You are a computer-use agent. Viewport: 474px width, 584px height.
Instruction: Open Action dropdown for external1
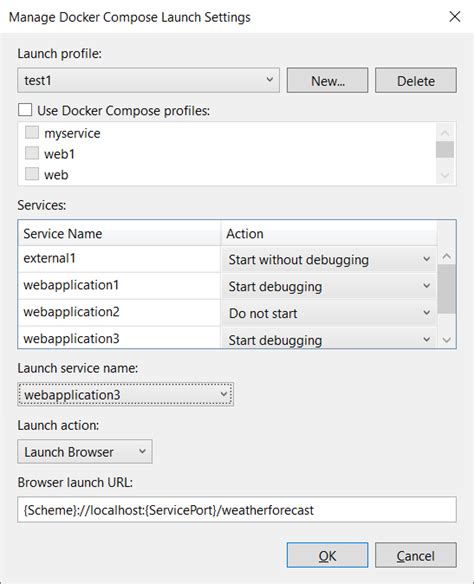click(x=329, y=259)
